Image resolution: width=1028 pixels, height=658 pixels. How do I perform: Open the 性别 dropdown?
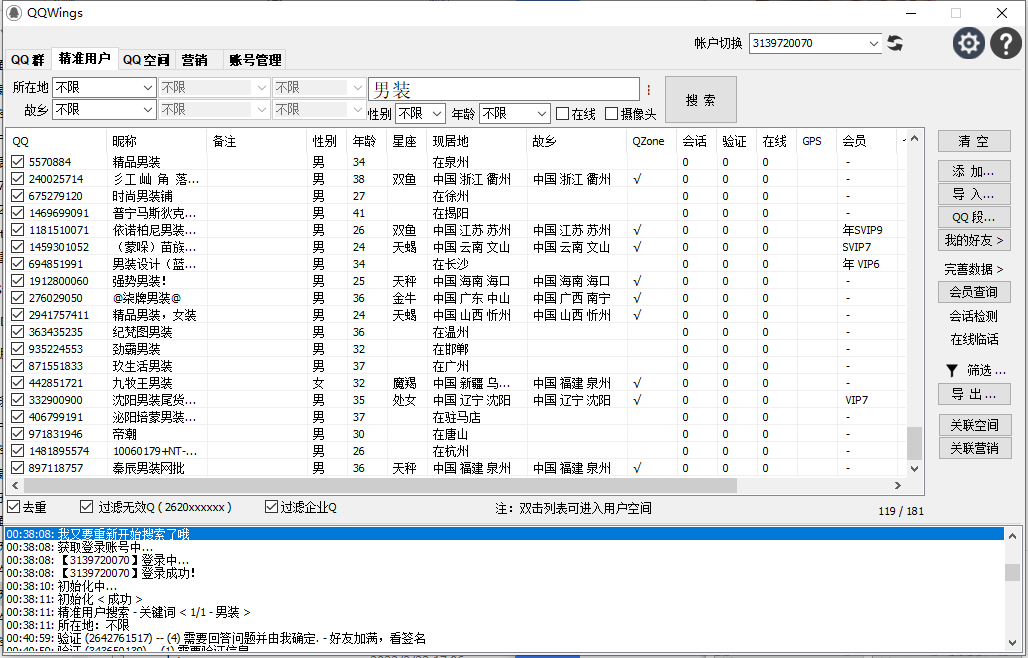(x=420, y=113)
